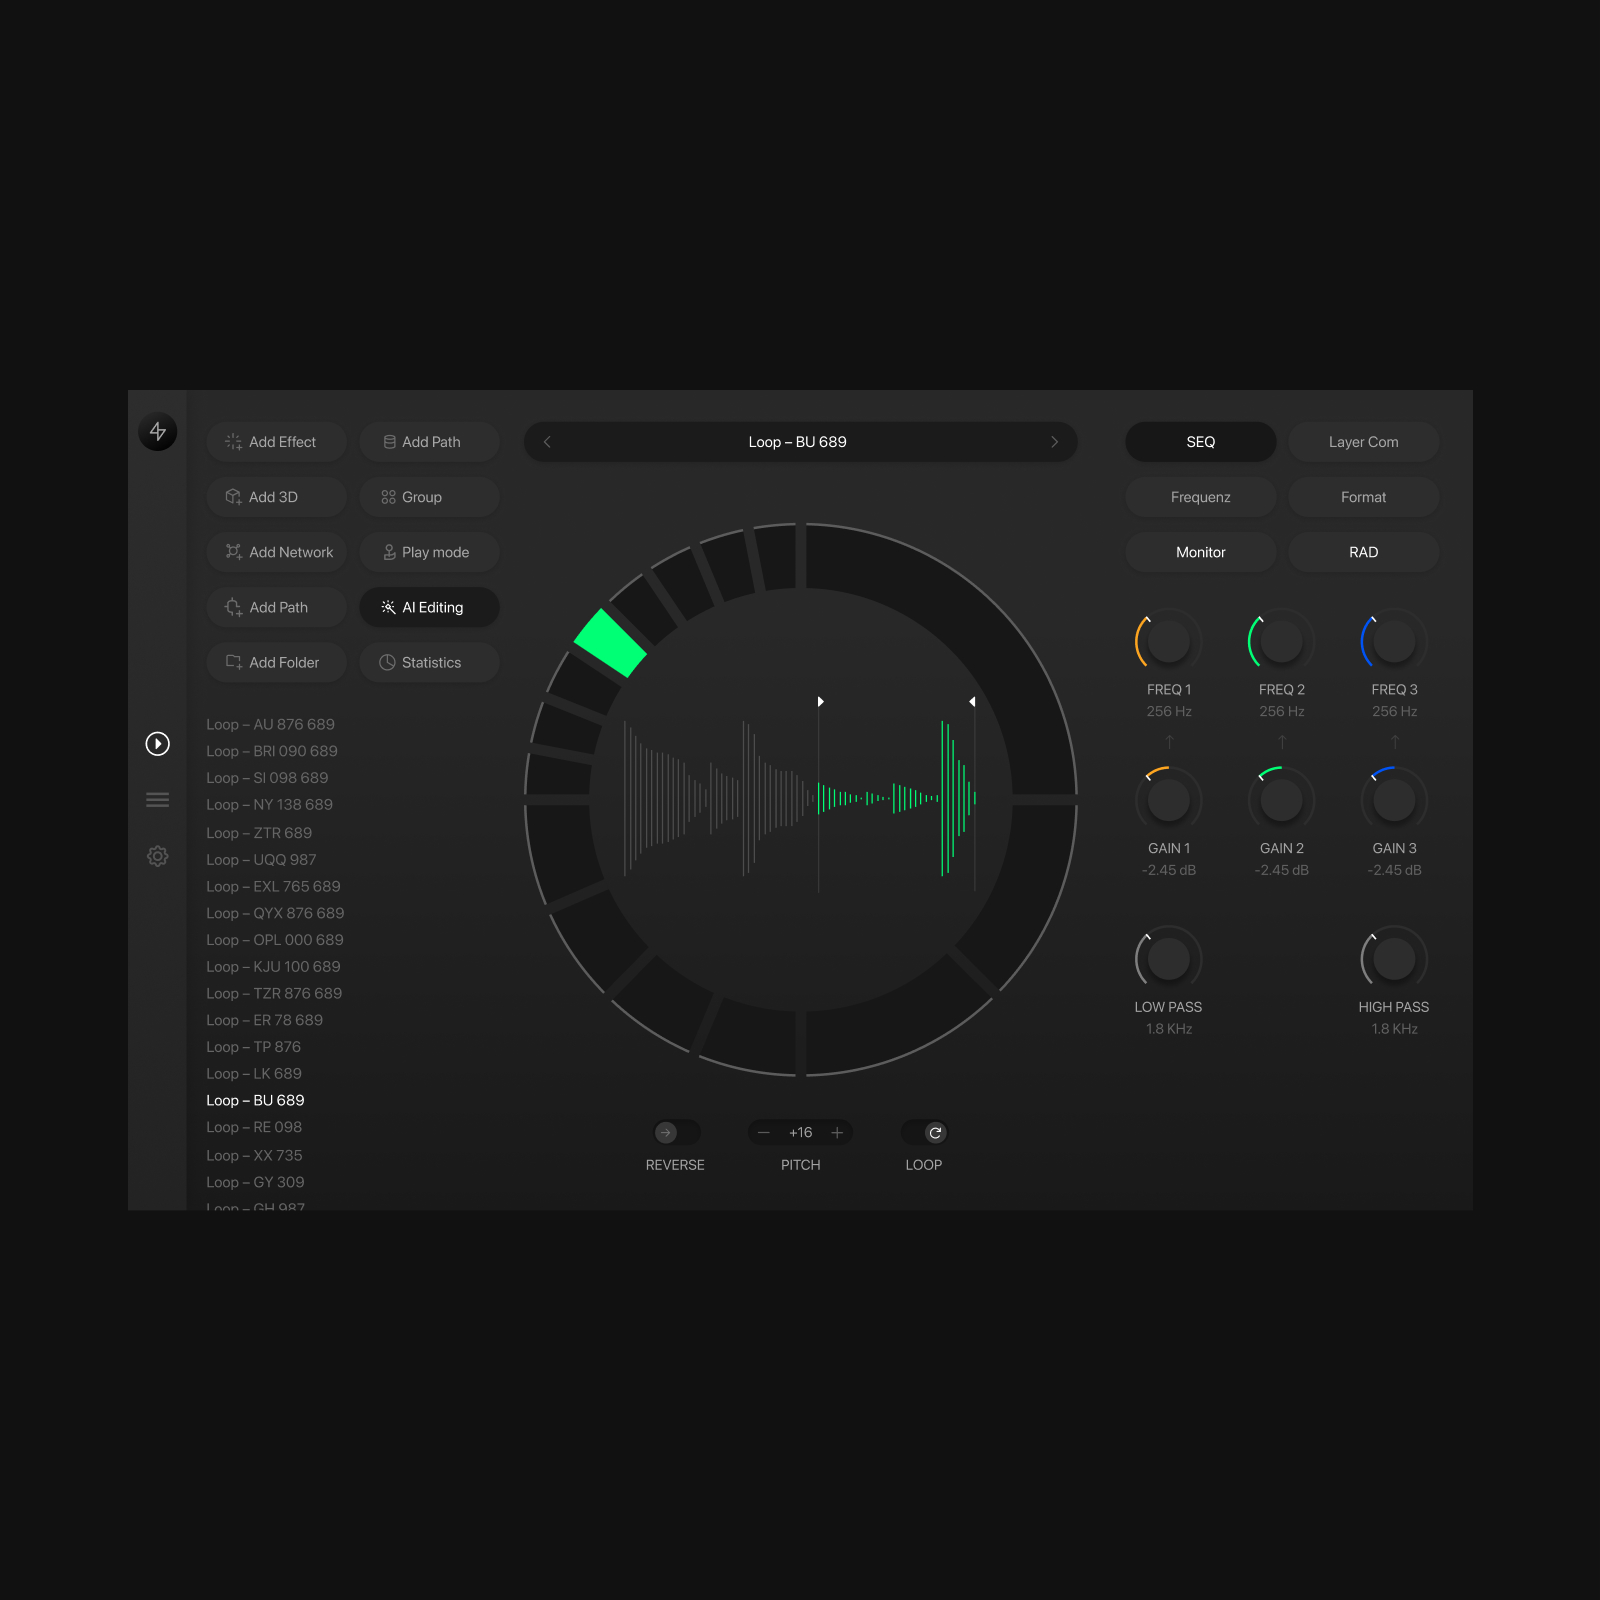Switch Monitor mode on
The image size is (1600, 1600).
(1200, 552)
